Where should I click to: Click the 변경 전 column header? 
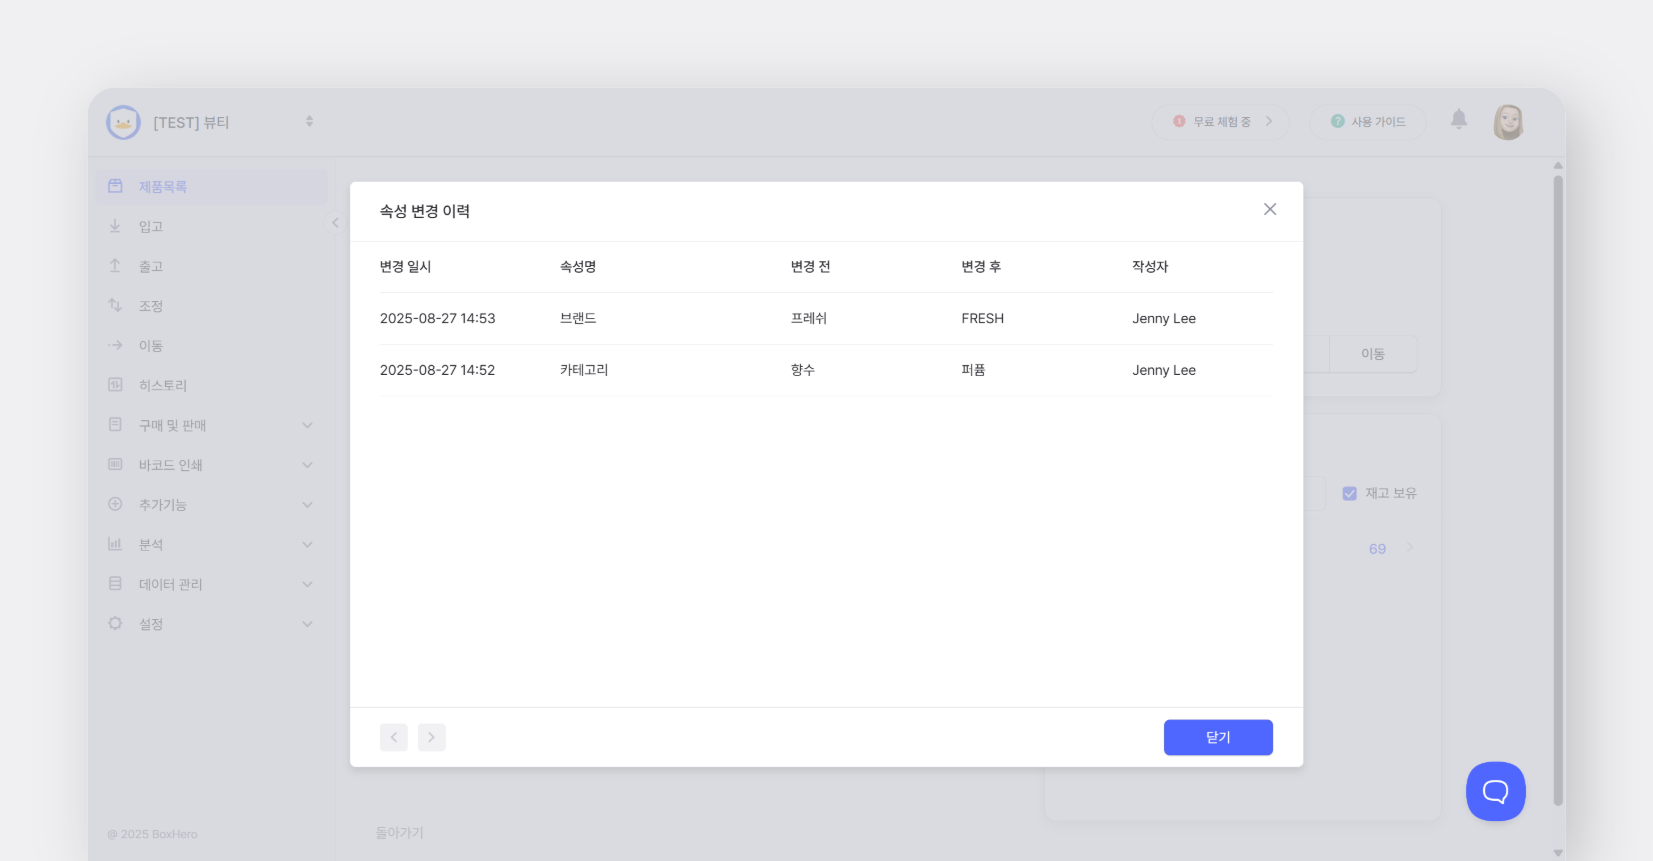point(811,267)
